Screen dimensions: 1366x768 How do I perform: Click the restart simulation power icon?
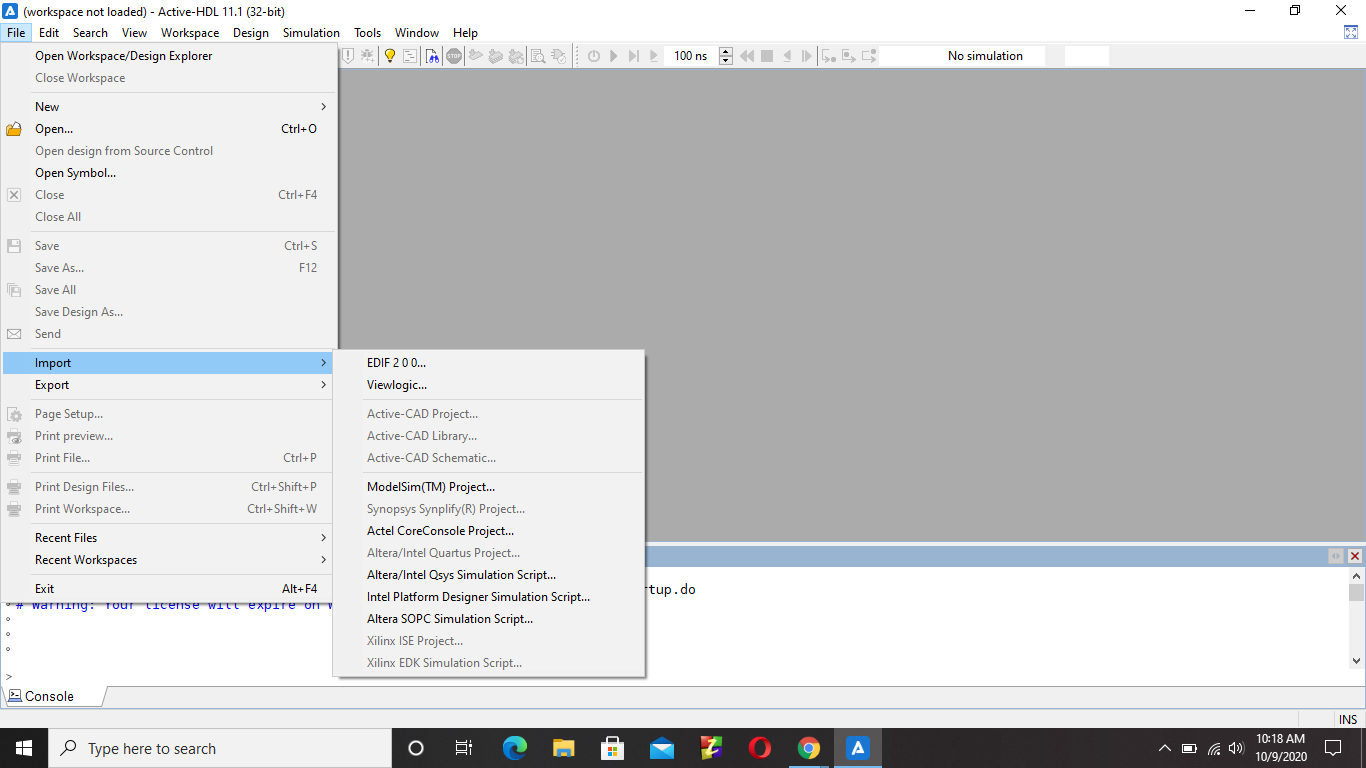pos(594,56)
